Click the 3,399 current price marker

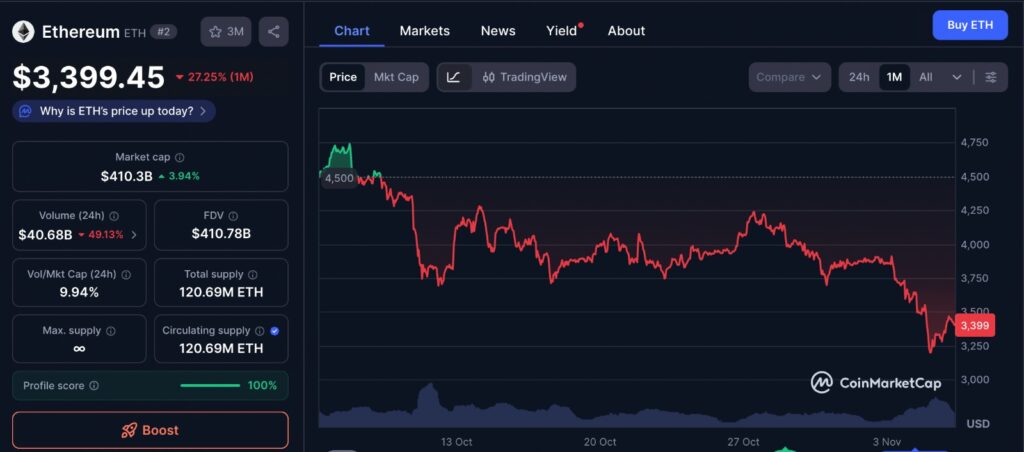[974, 325]
